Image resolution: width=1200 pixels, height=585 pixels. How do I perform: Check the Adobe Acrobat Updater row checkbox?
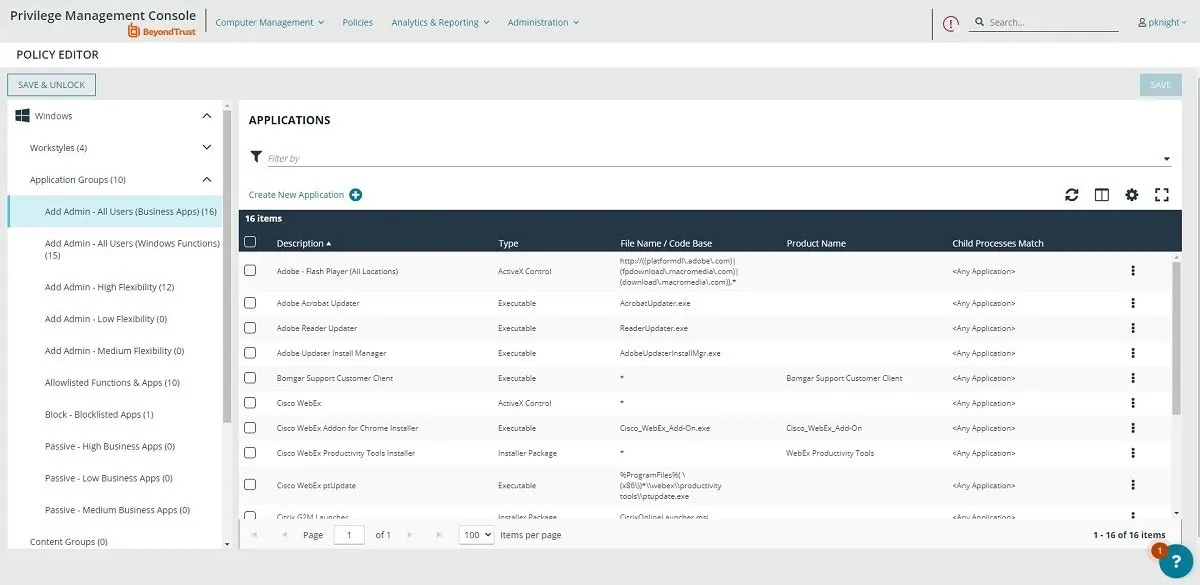[250, 303]
